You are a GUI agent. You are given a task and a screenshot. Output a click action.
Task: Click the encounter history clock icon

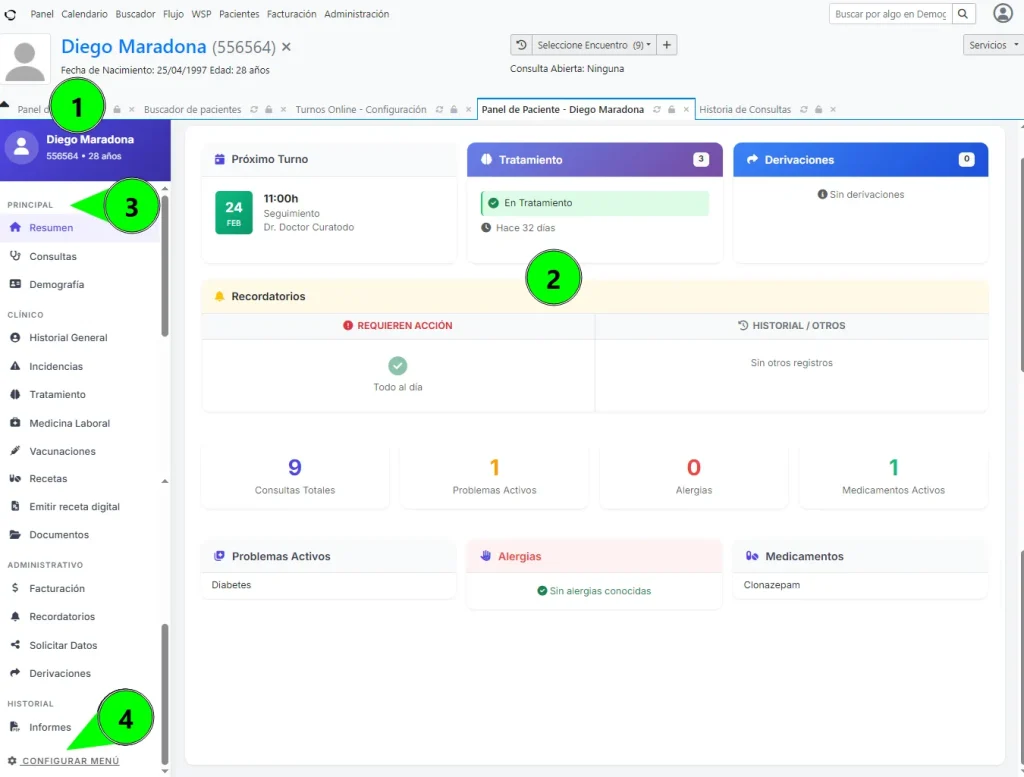pos(521,45)
